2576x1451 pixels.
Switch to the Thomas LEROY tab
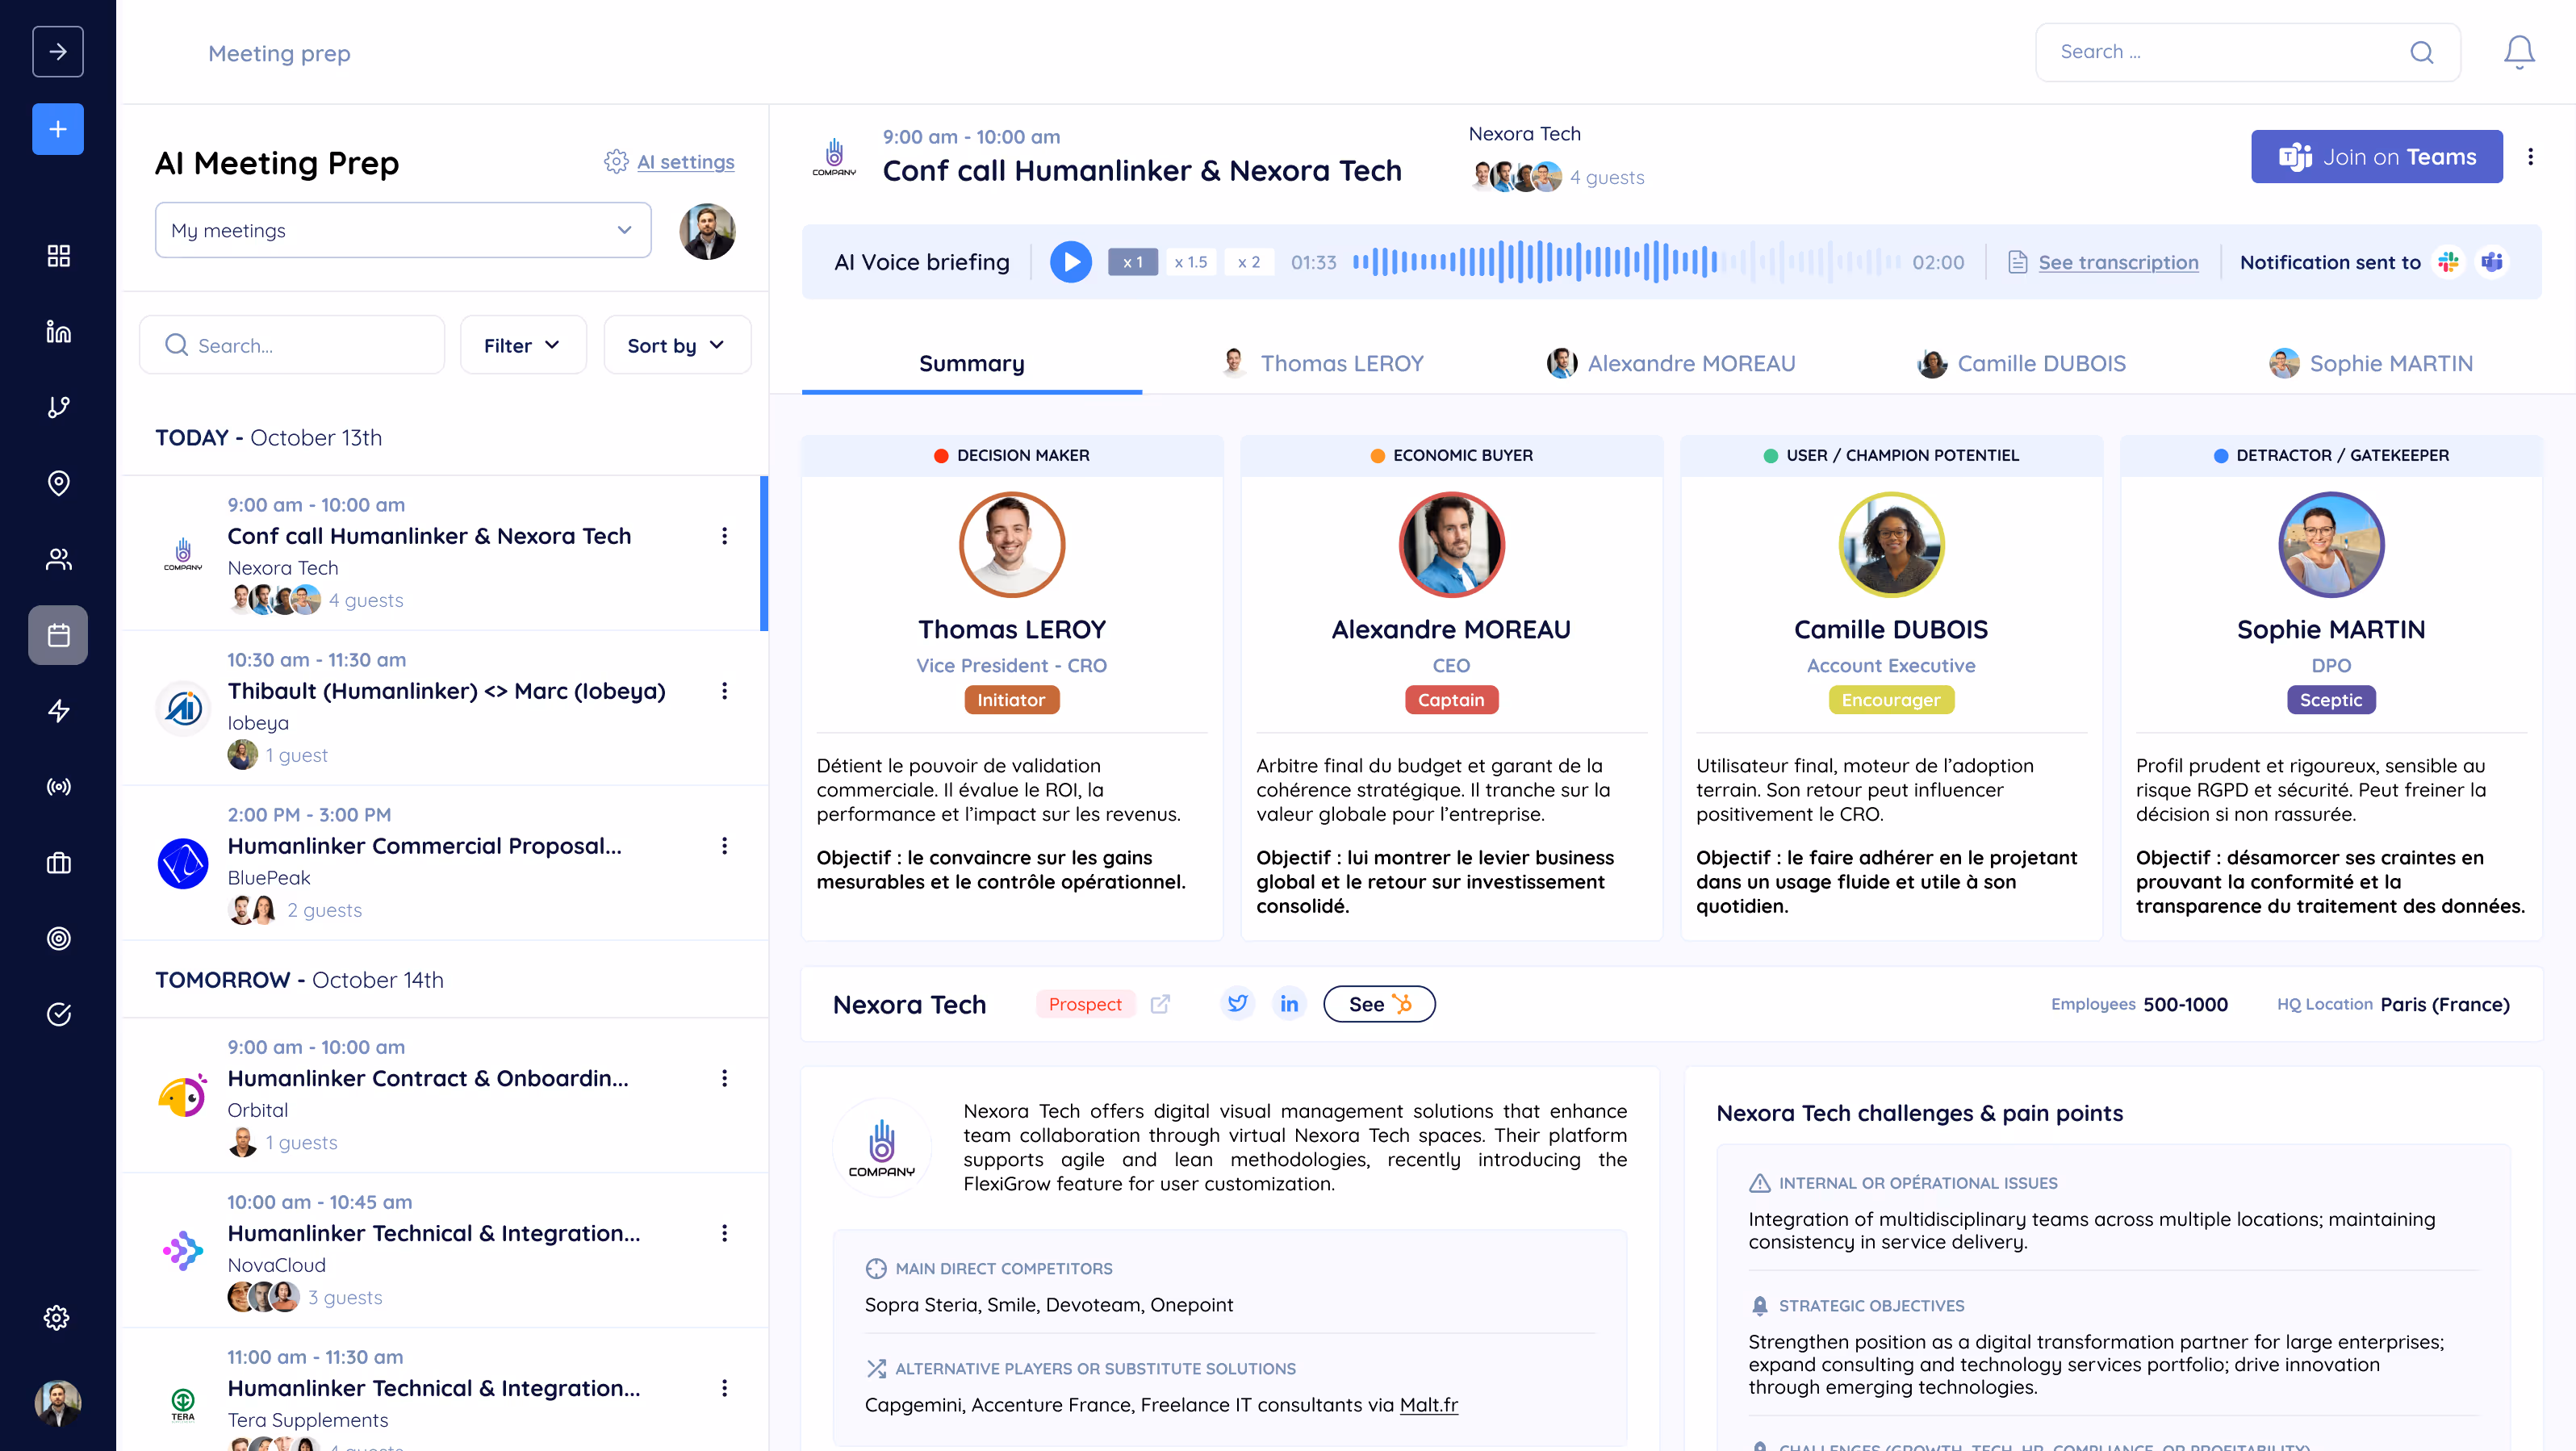(x=1323, y=363)
